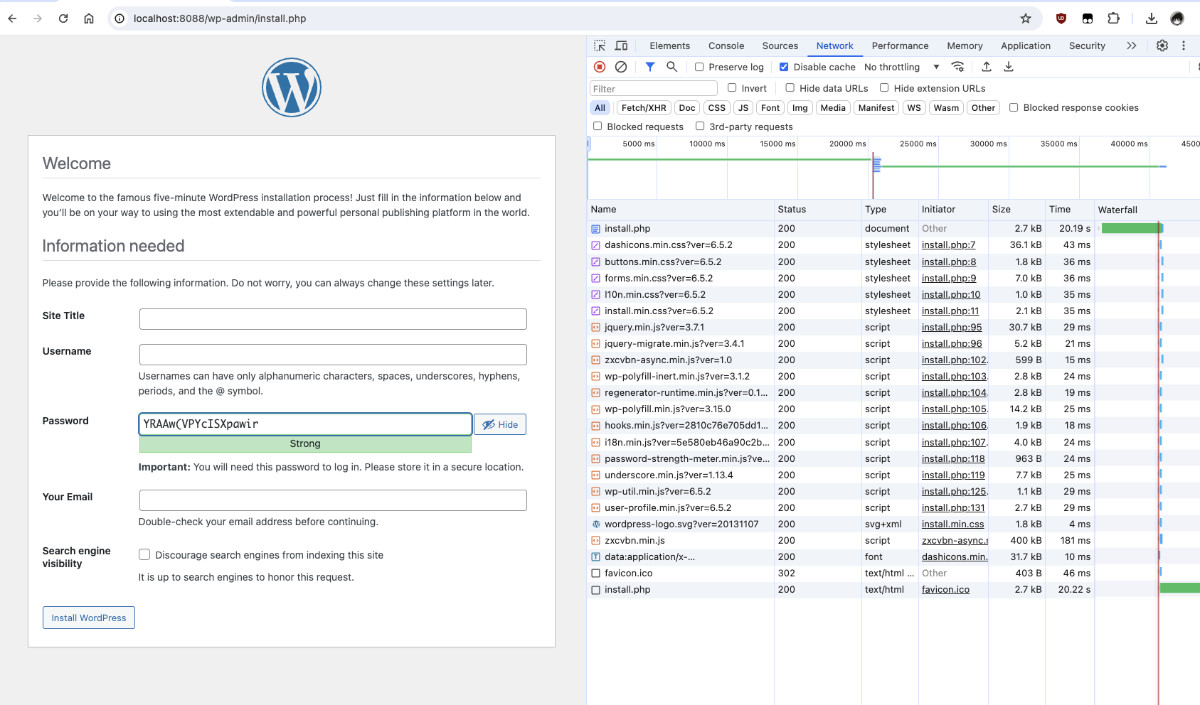1200x705 pixels.
Task: Check the Blocked response cookies checkbox
Action: pyautogui.click(x=1014, y=107)
